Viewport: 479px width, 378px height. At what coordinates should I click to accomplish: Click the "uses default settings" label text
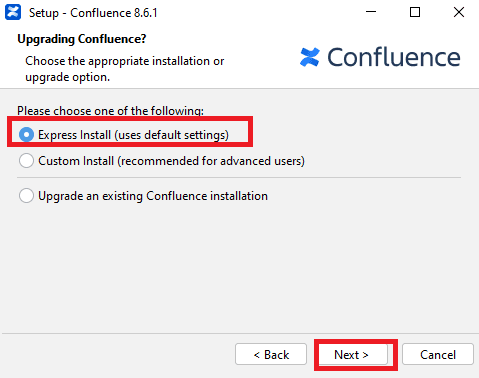pos(172,135)
